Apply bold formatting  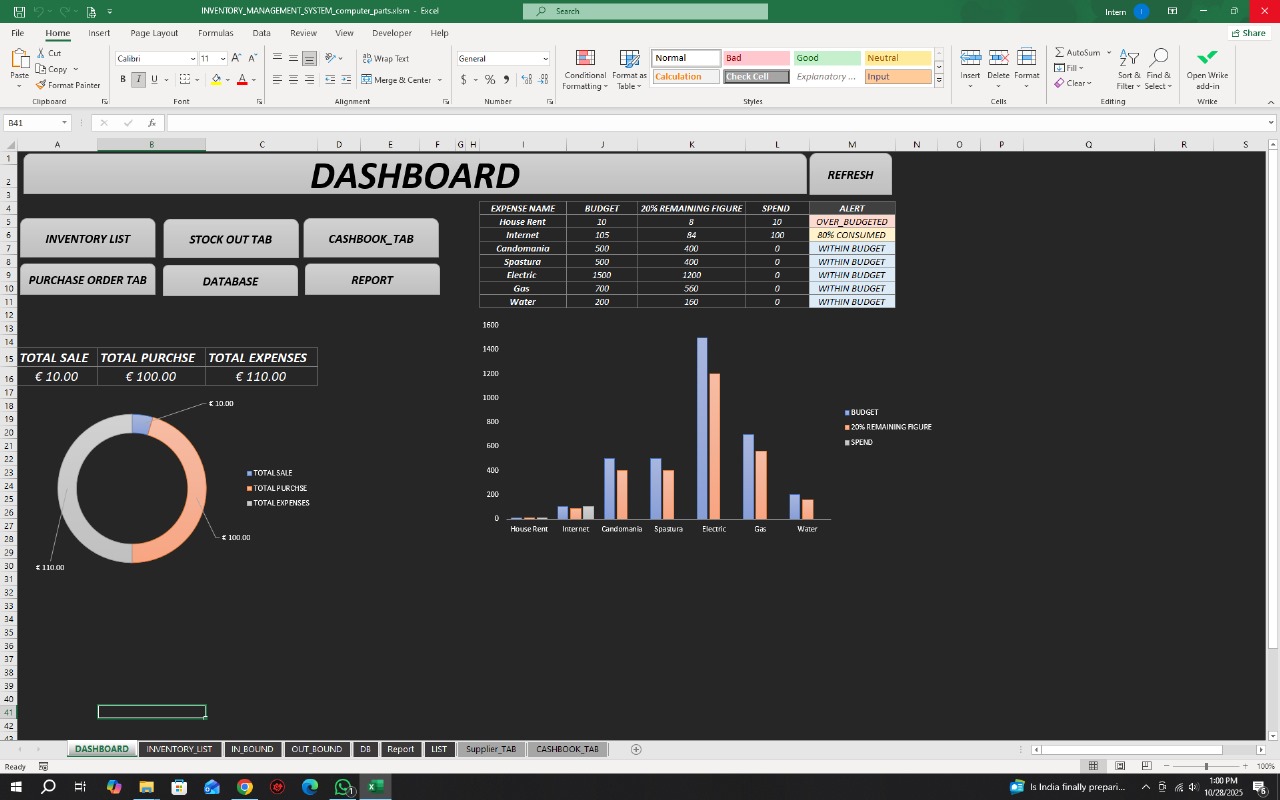pos(123,79)
